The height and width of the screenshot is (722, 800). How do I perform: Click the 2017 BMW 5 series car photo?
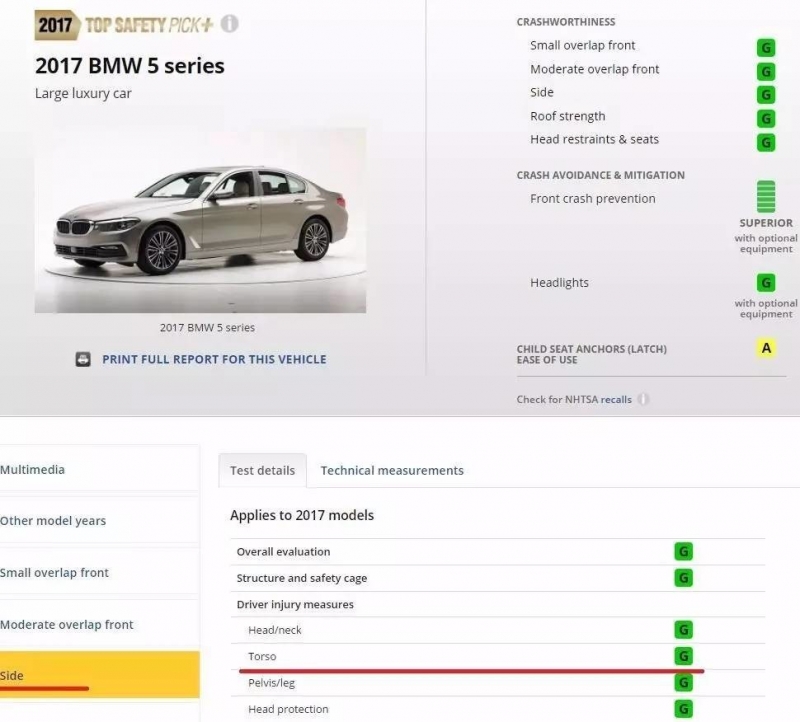200,220
